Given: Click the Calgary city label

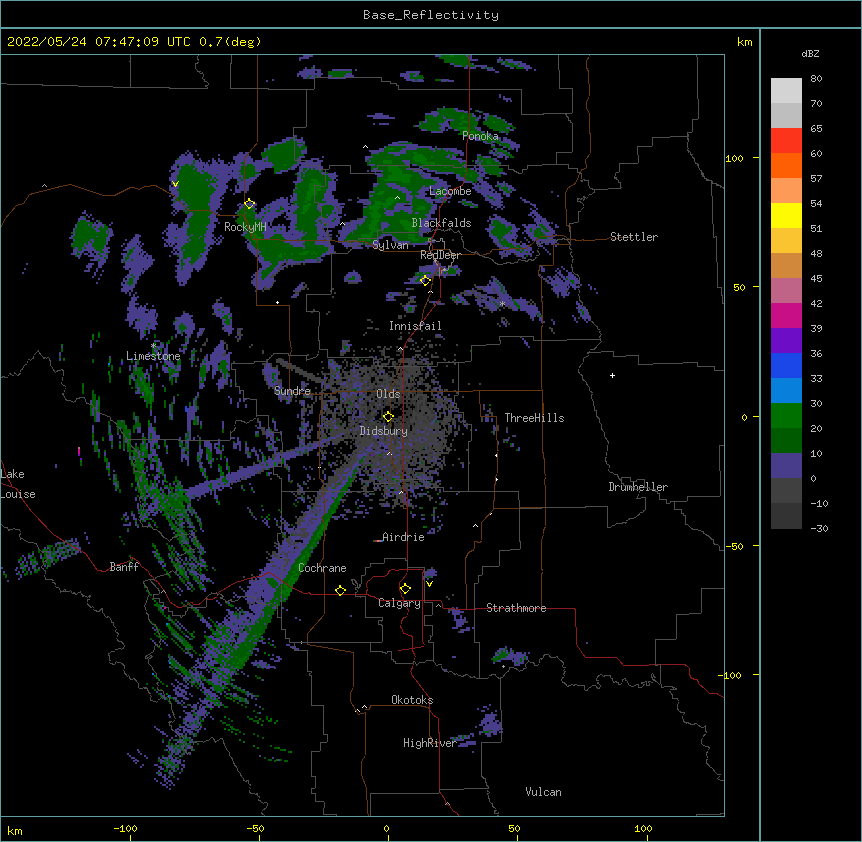Looking at the screenshot, I should coord(399,603).
